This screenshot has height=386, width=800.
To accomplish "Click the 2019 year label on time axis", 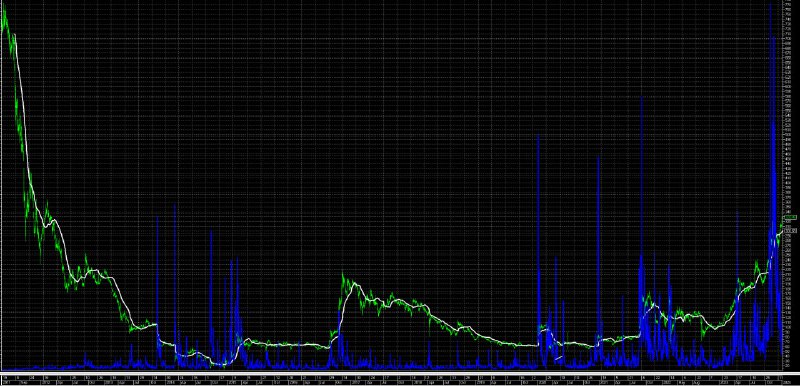I will pos(481,381).
